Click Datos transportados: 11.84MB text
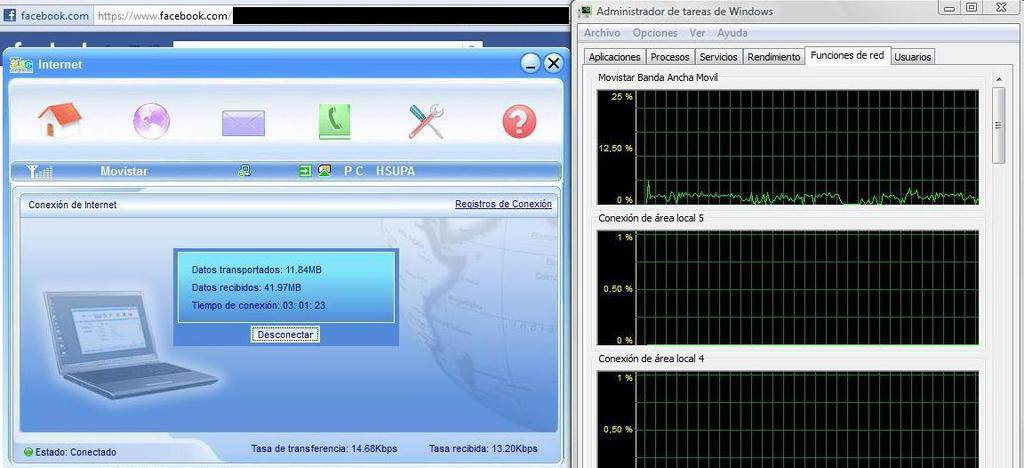1024x468 pixels. 257,270
